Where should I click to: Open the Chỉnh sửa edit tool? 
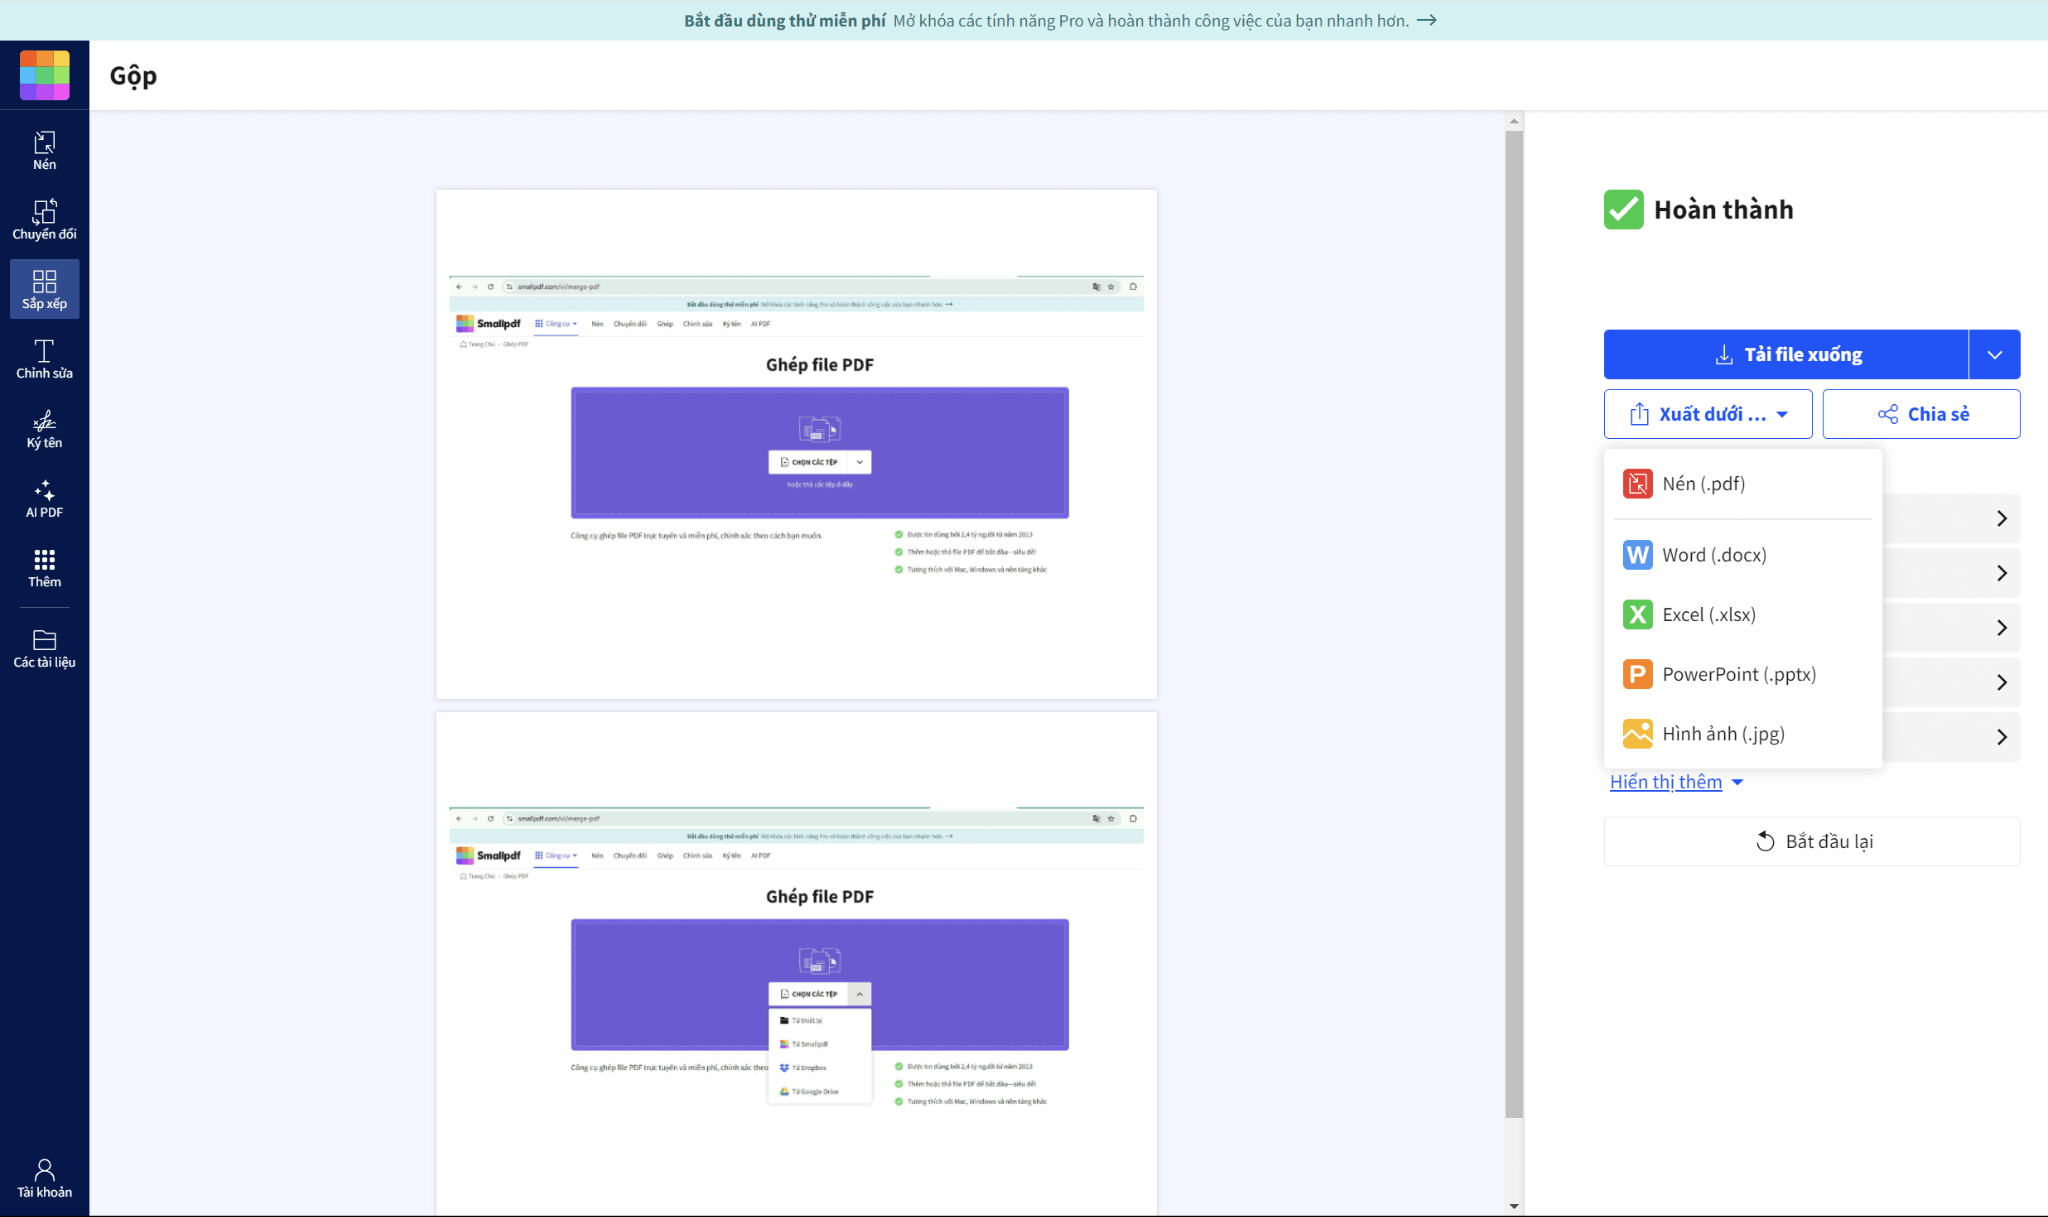click(44, 359)
